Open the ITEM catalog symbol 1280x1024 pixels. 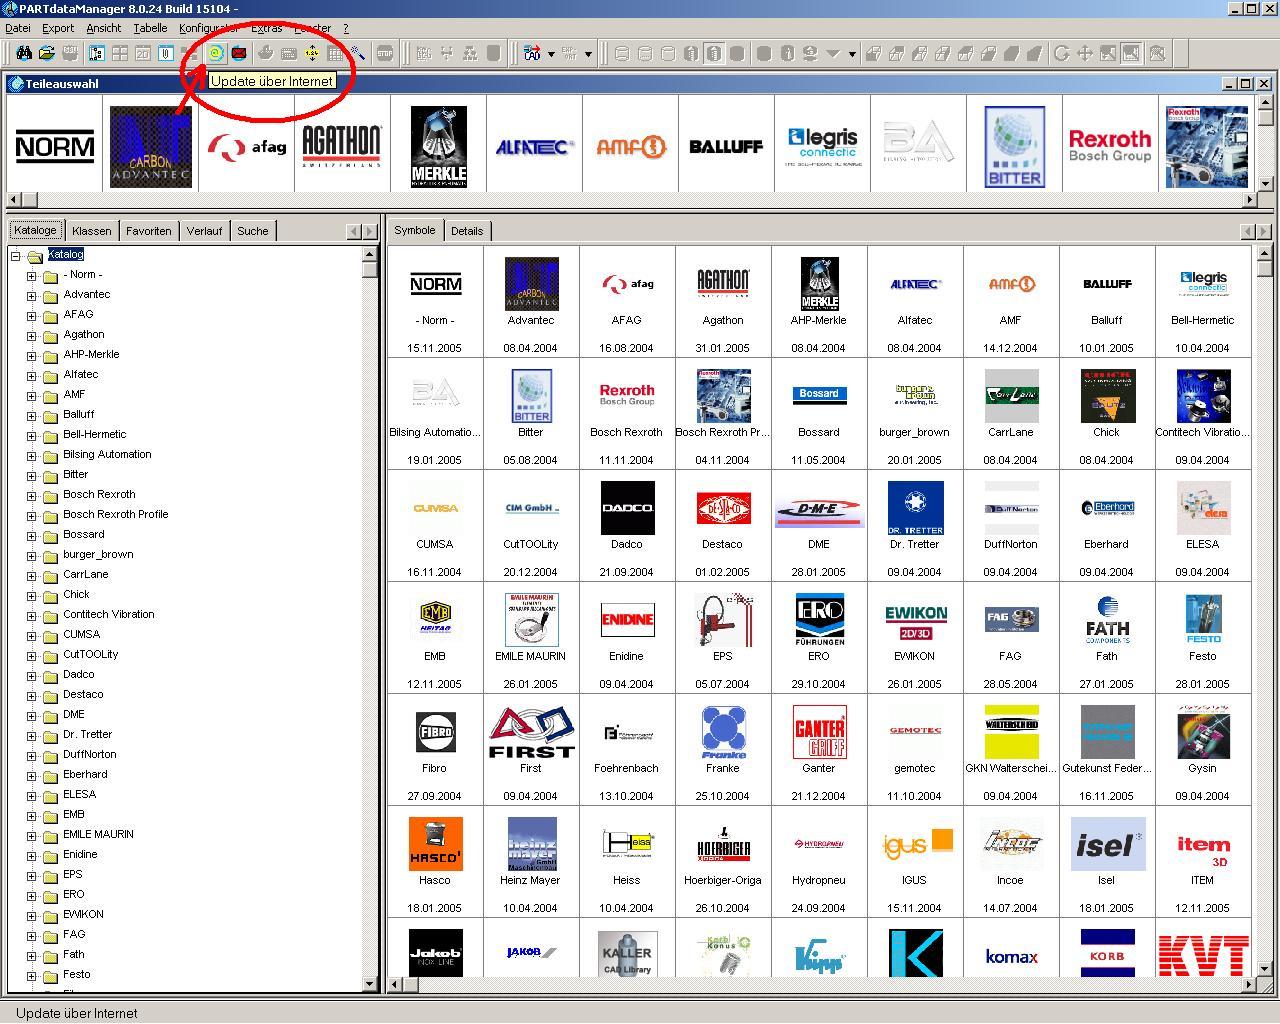click(1203, 850)
